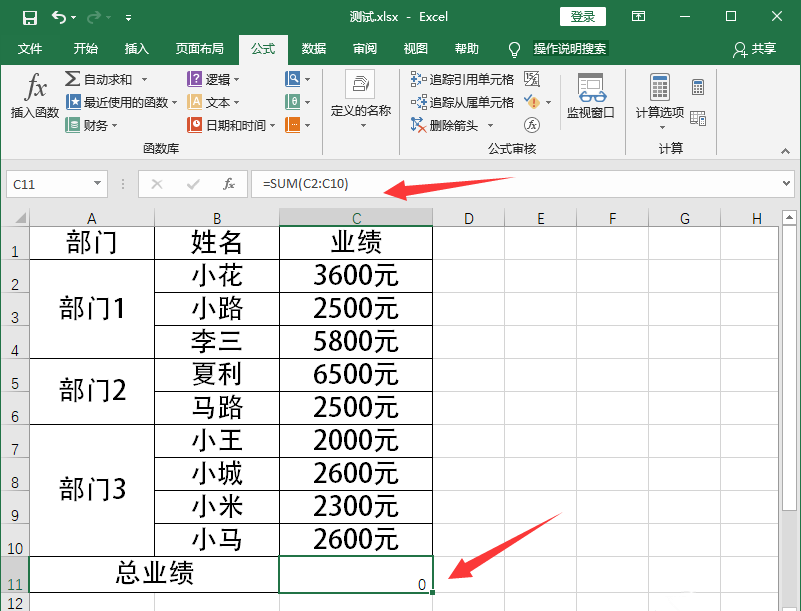Open the Date and Time (日期和时间) dropdown
The height and width of the screenshot is (611, 801).
coord(232,125)
